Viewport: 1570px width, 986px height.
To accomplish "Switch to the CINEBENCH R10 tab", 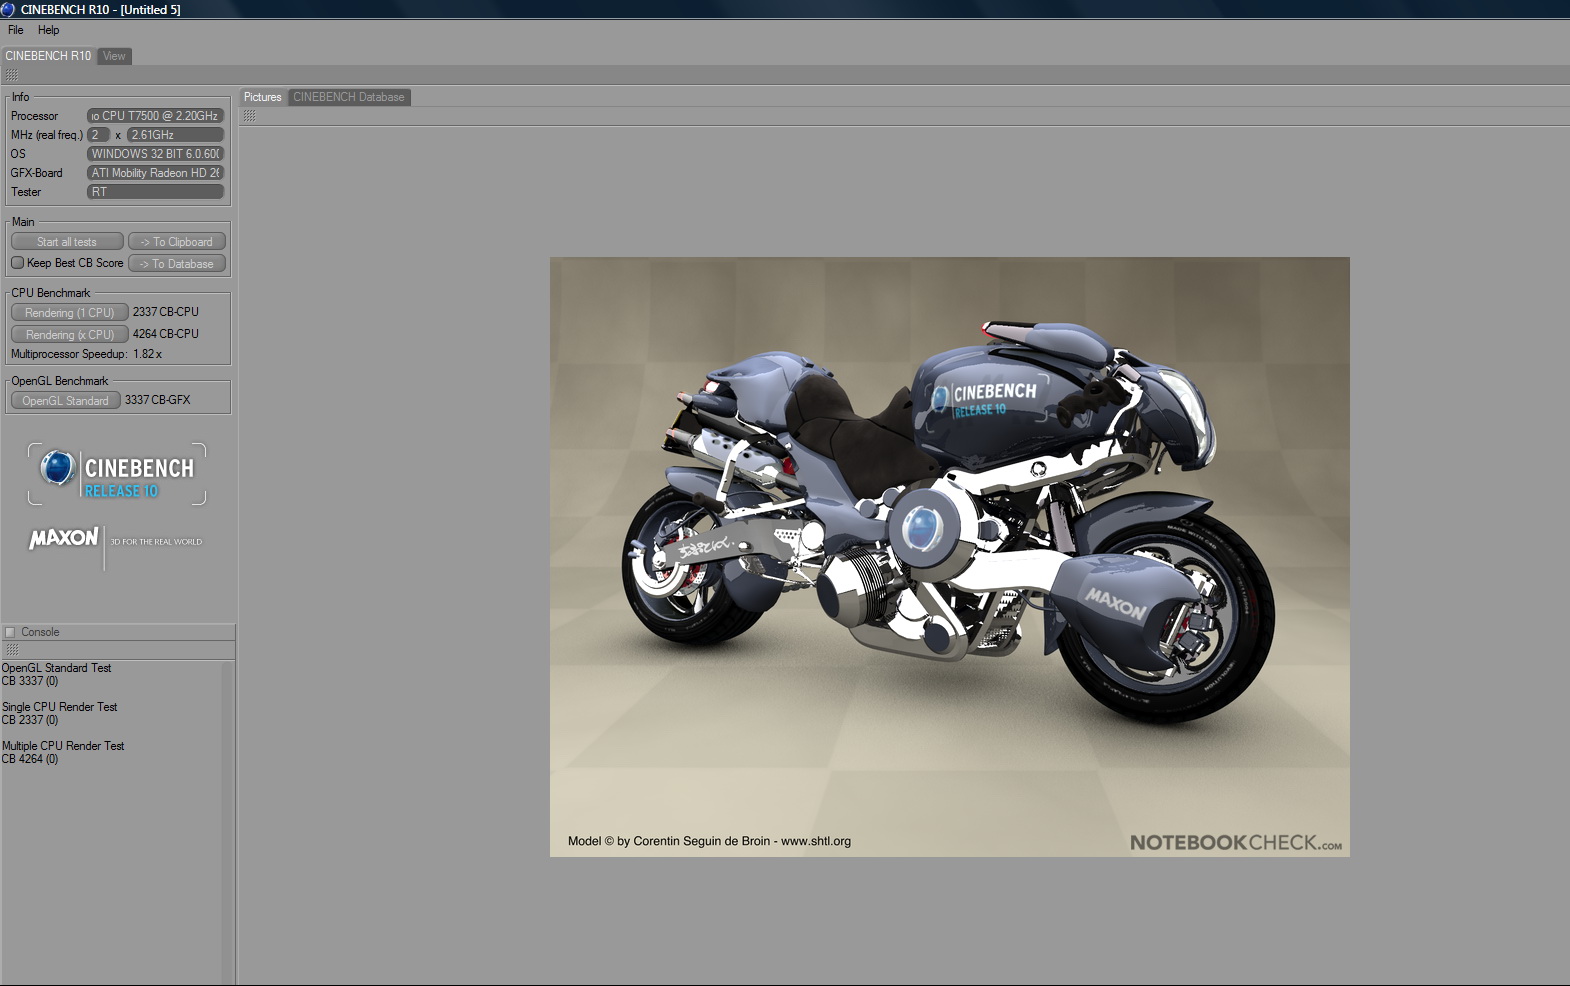I will coord(48,56).
